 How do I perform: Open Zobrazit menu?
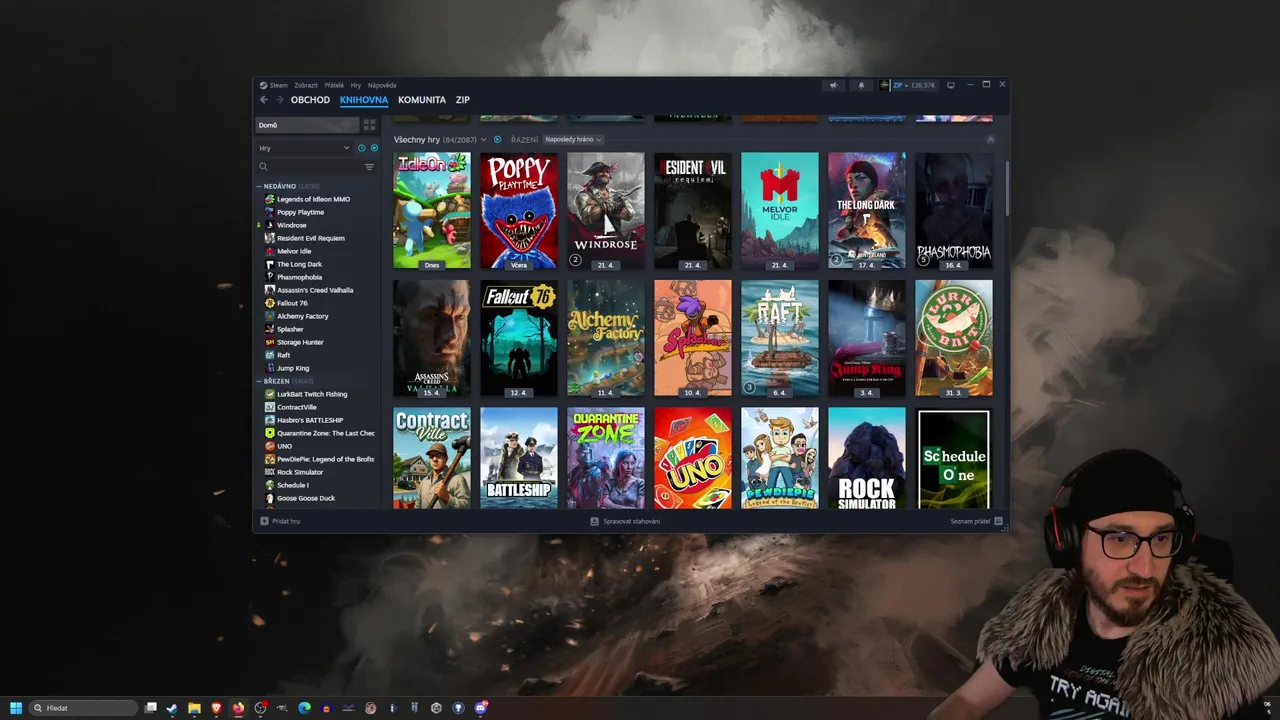coord(306,85)
